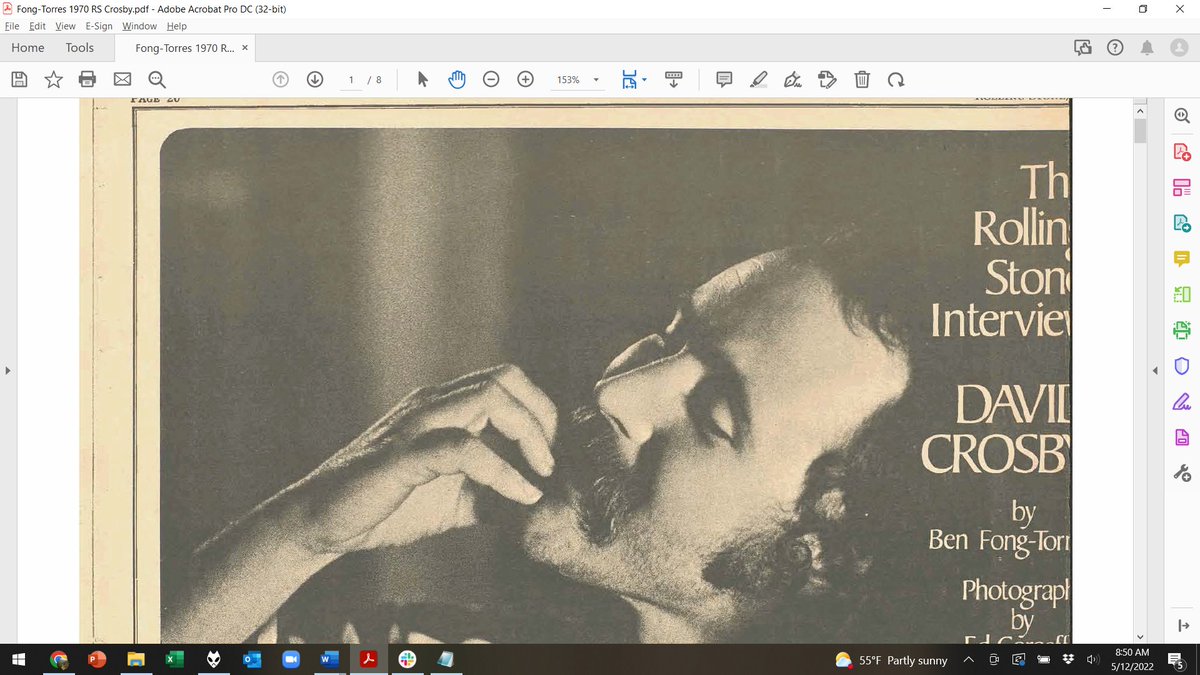Zoom in with the plus button
Viewport: 1200px width, 675px height.
pos(525,79)
